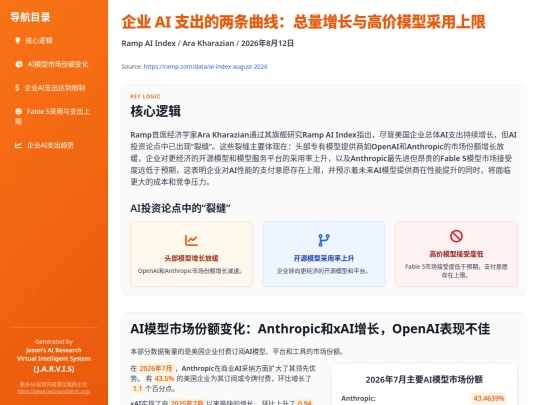Image resolution: width=540 pixels, height=405 pixels.
Task: Click the highlighted 1.1 percentage point value
Action: (137, 388)
